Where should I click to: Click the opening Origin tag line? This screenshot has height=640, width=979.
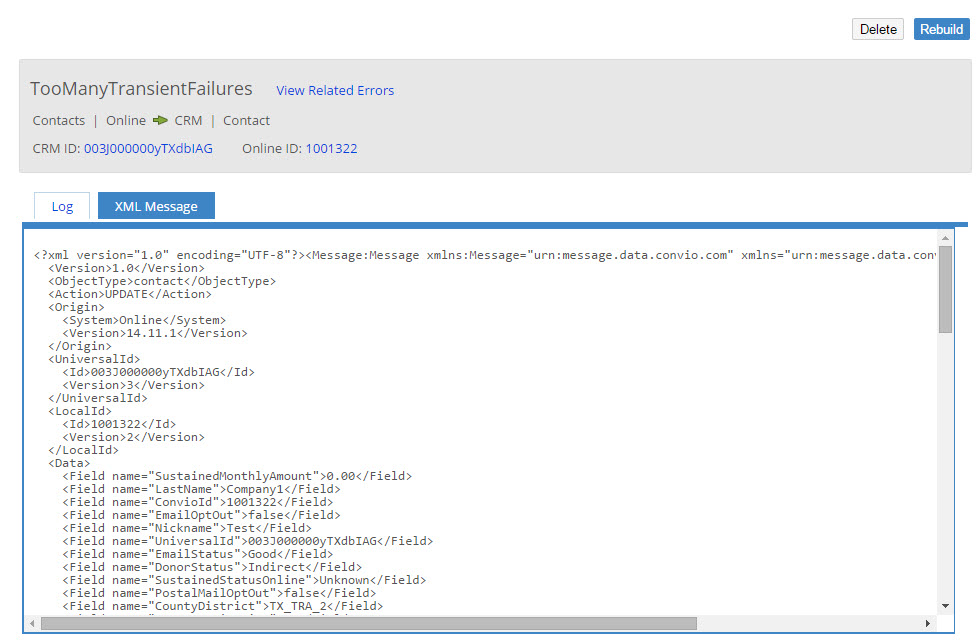[x=76, y=307]
